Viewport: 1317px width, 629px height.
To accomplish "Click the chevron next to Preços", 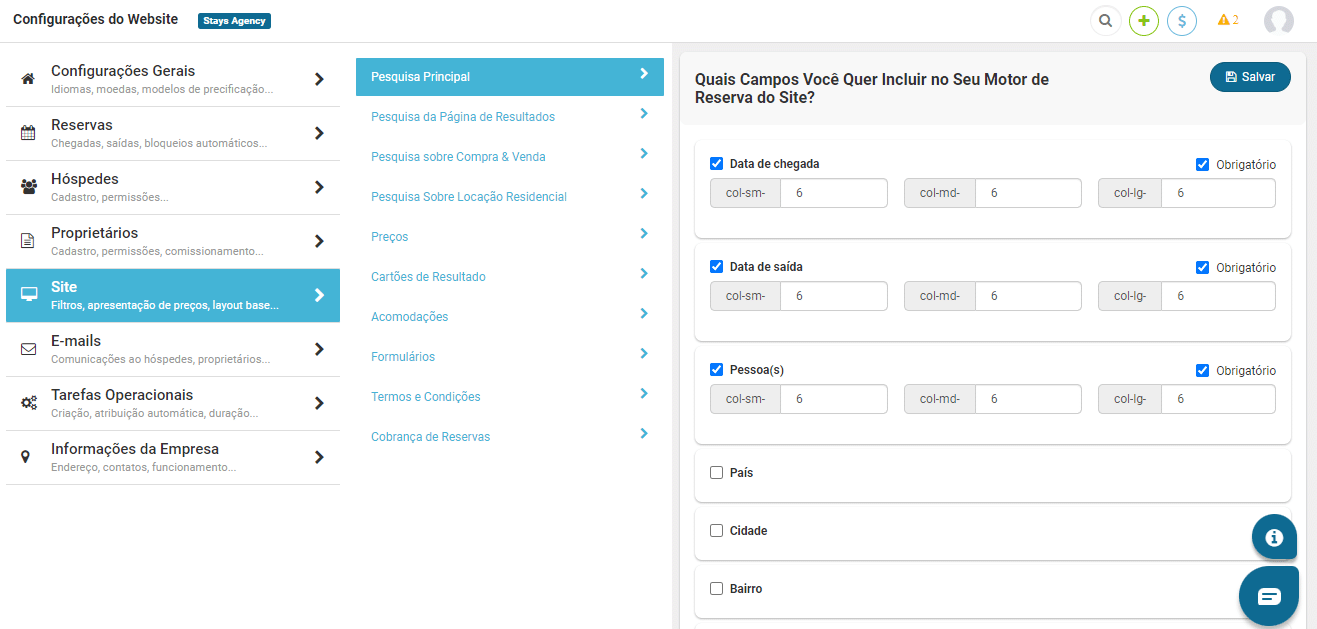I will click(644, 234).
